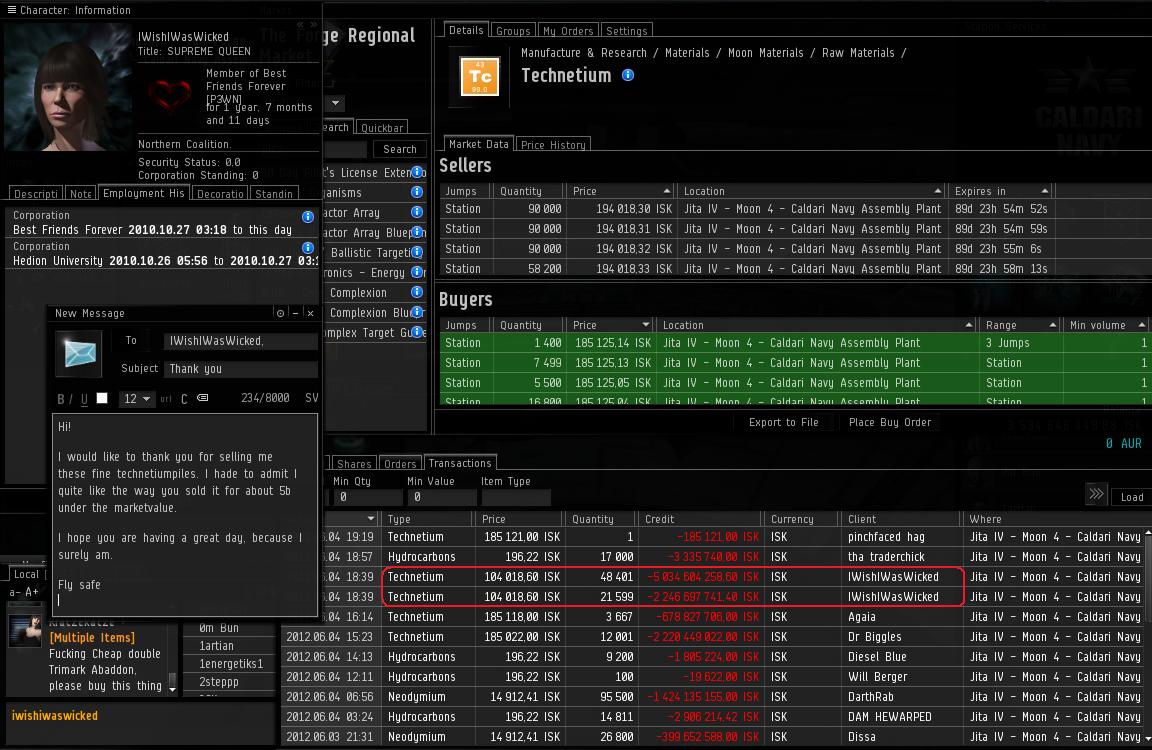Click clear formatting C icon in message toolbar
Image resolution: width=1152 pixels, height=750 pixels.
[x=184, y=399]
